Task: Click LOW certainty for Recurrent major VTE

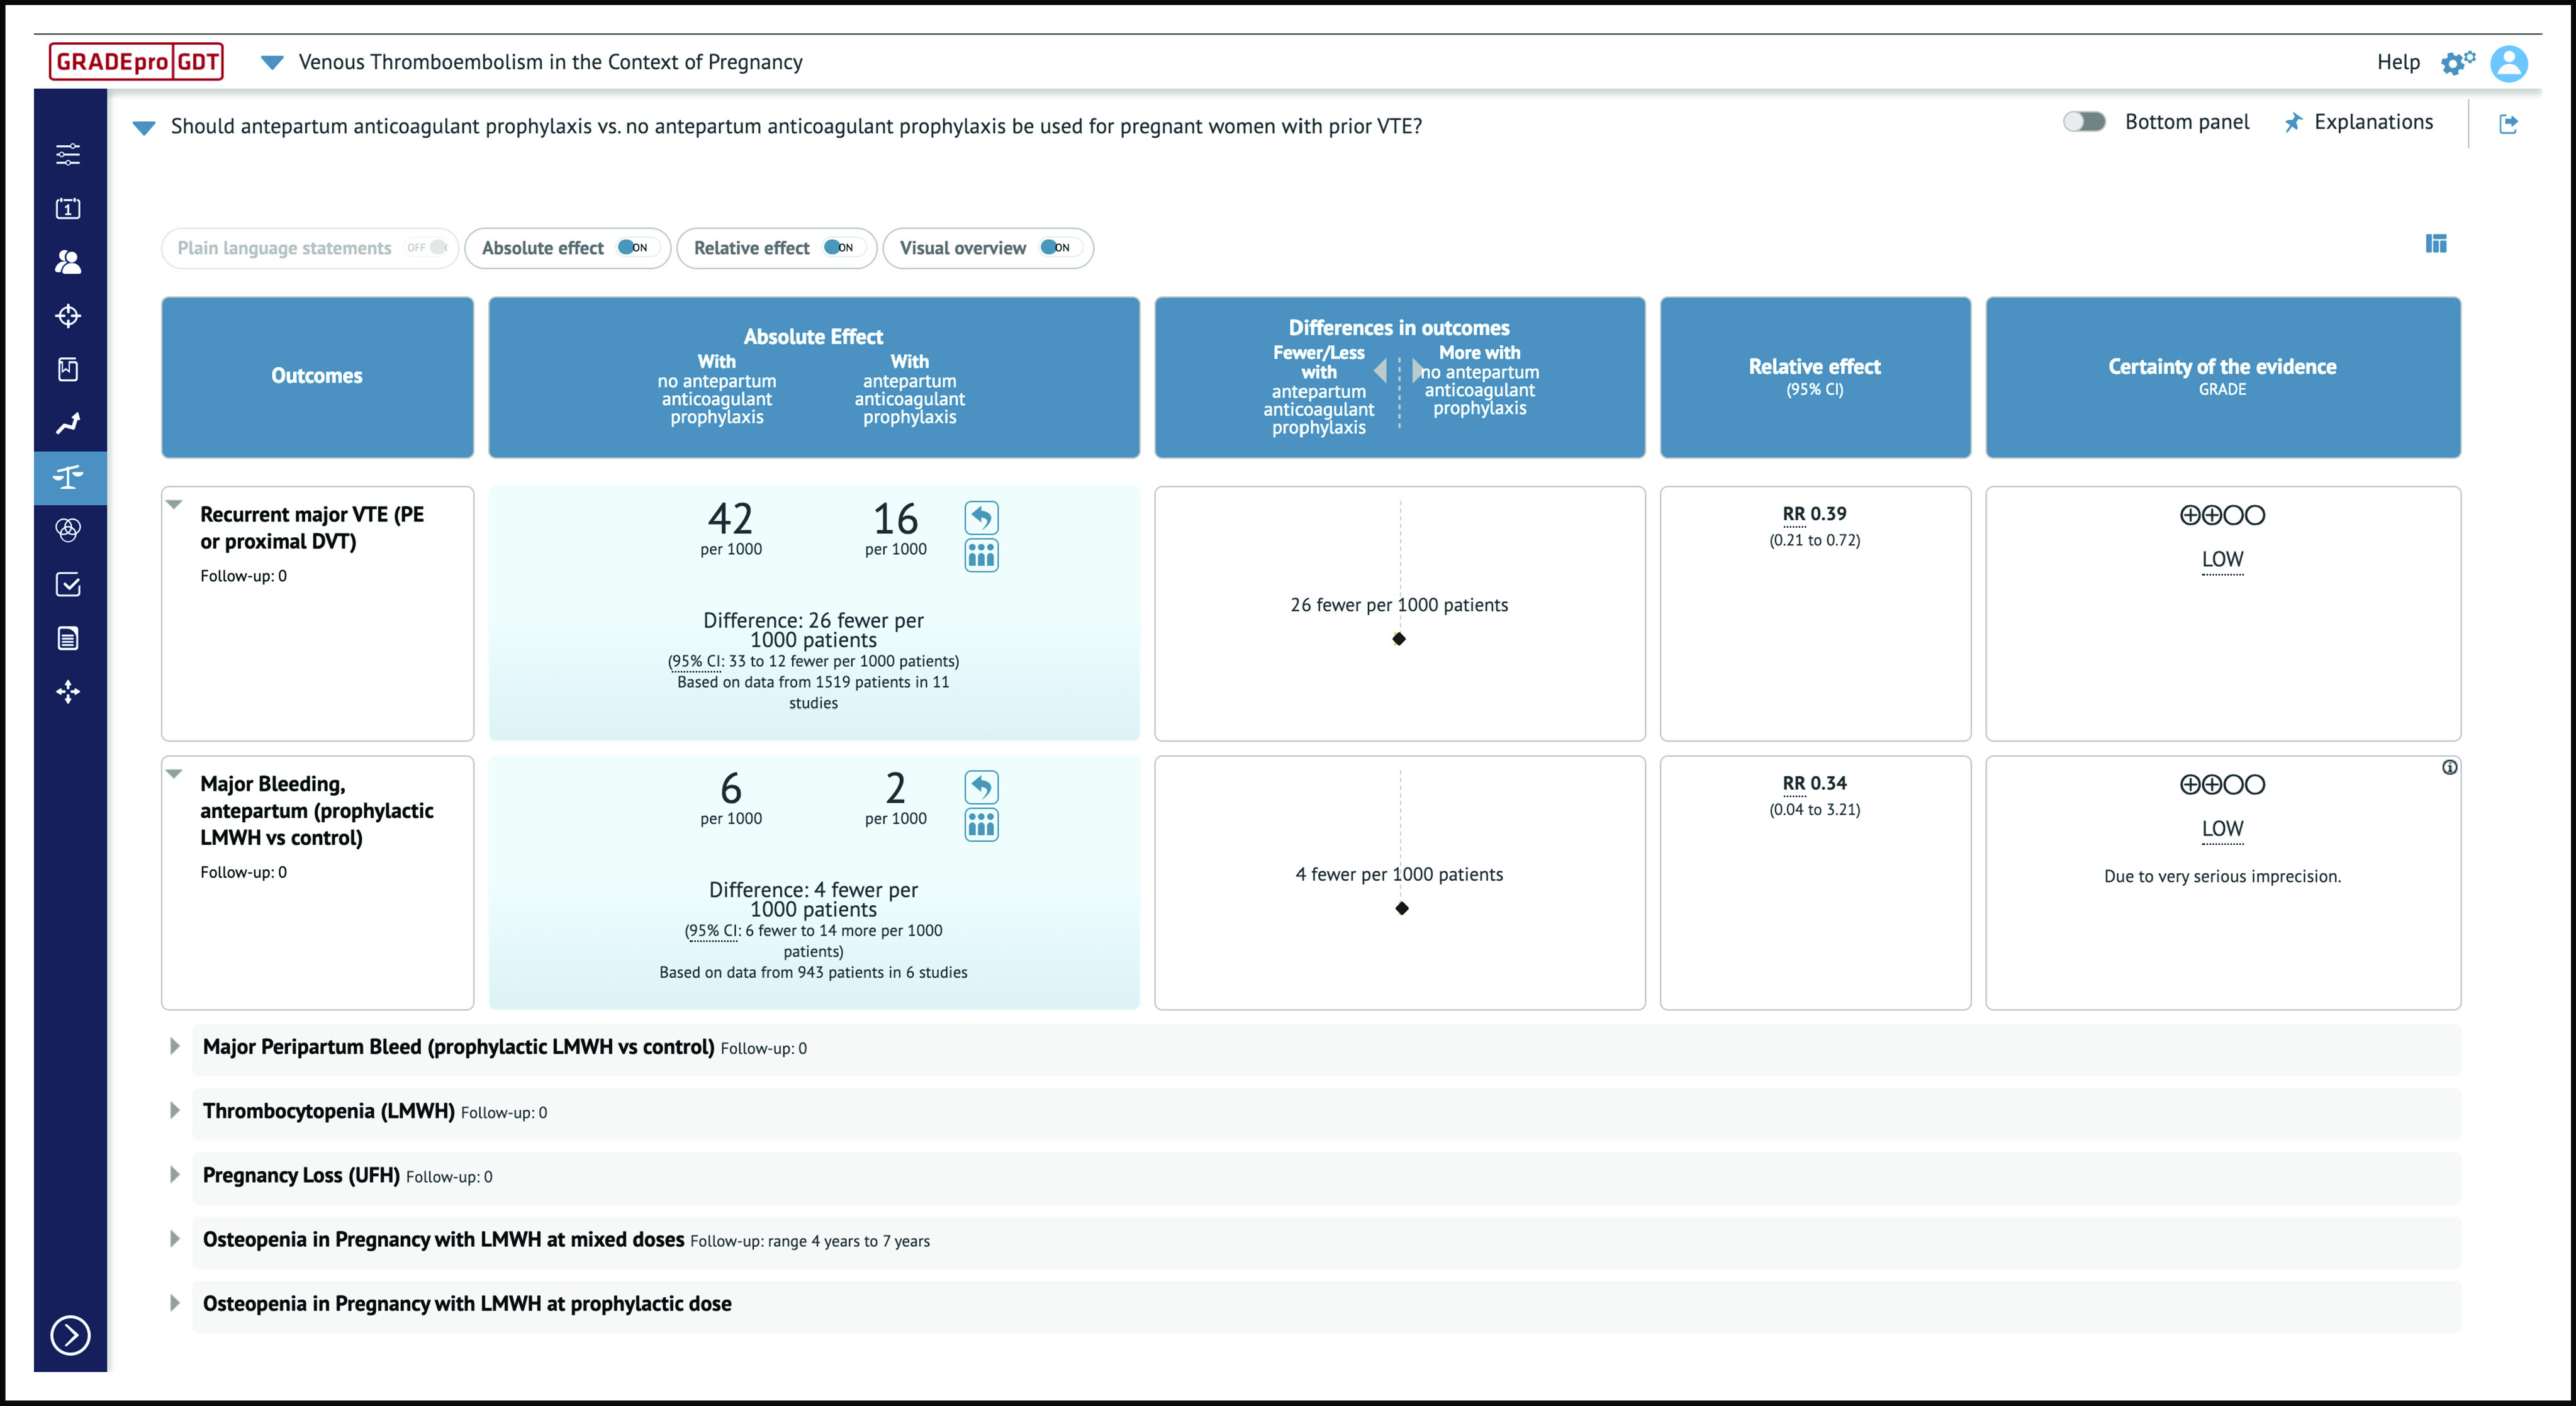Action: [x=2222, y=559]
